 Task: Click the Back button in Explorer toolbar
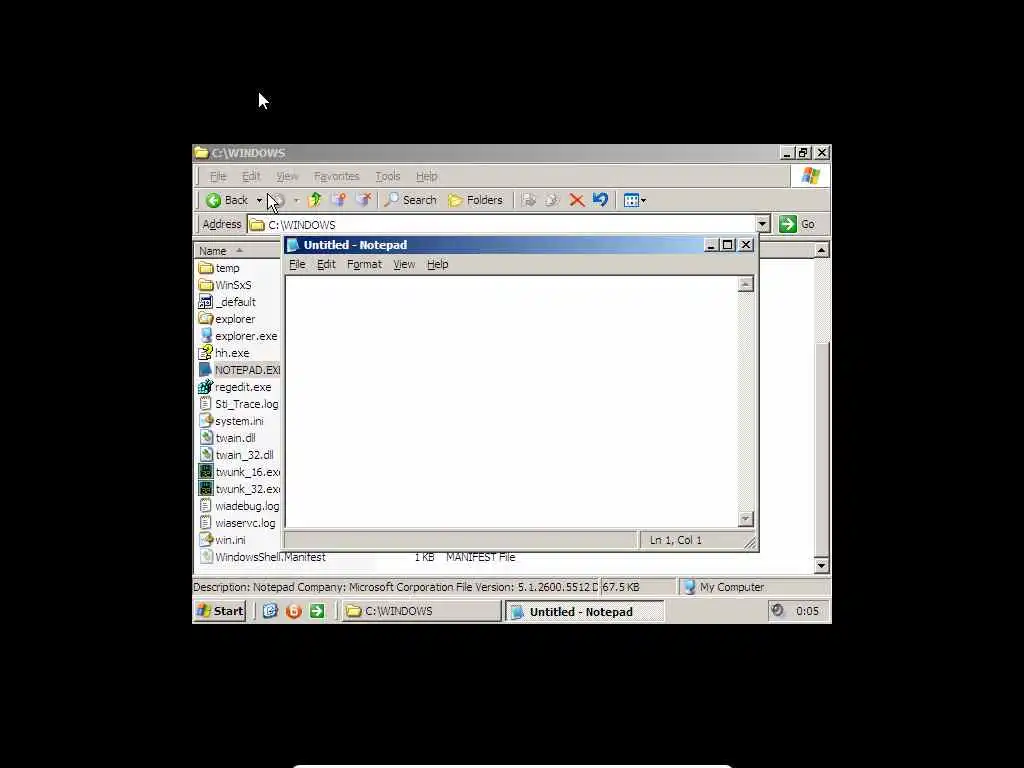coord(227,200)
